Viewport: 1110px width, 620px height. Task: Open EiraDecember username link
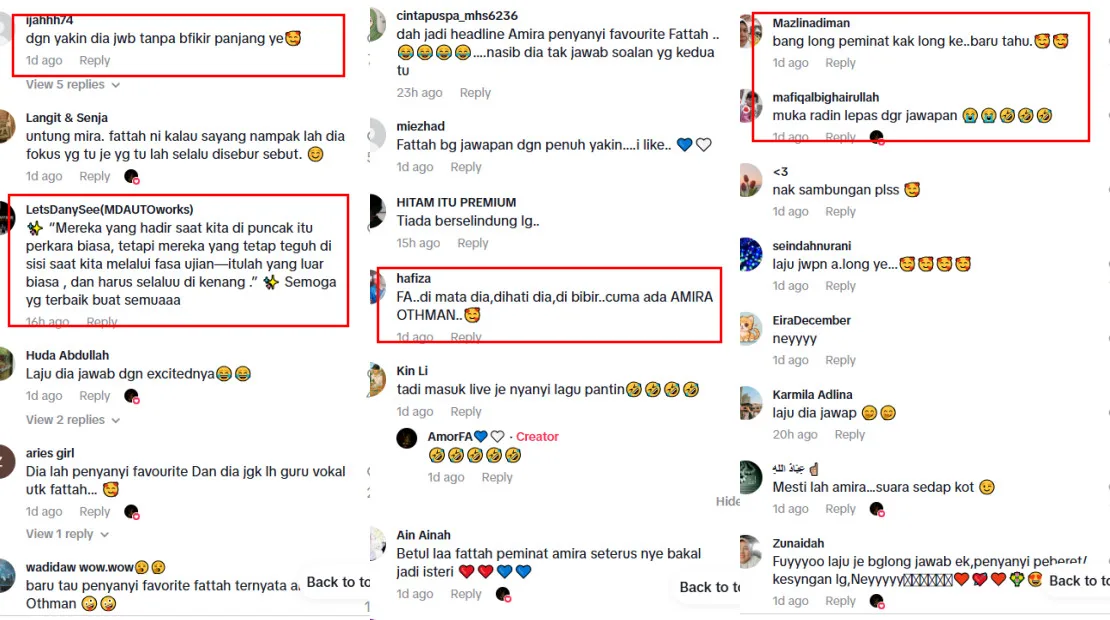pyautogui.click(x=811, y=321)
